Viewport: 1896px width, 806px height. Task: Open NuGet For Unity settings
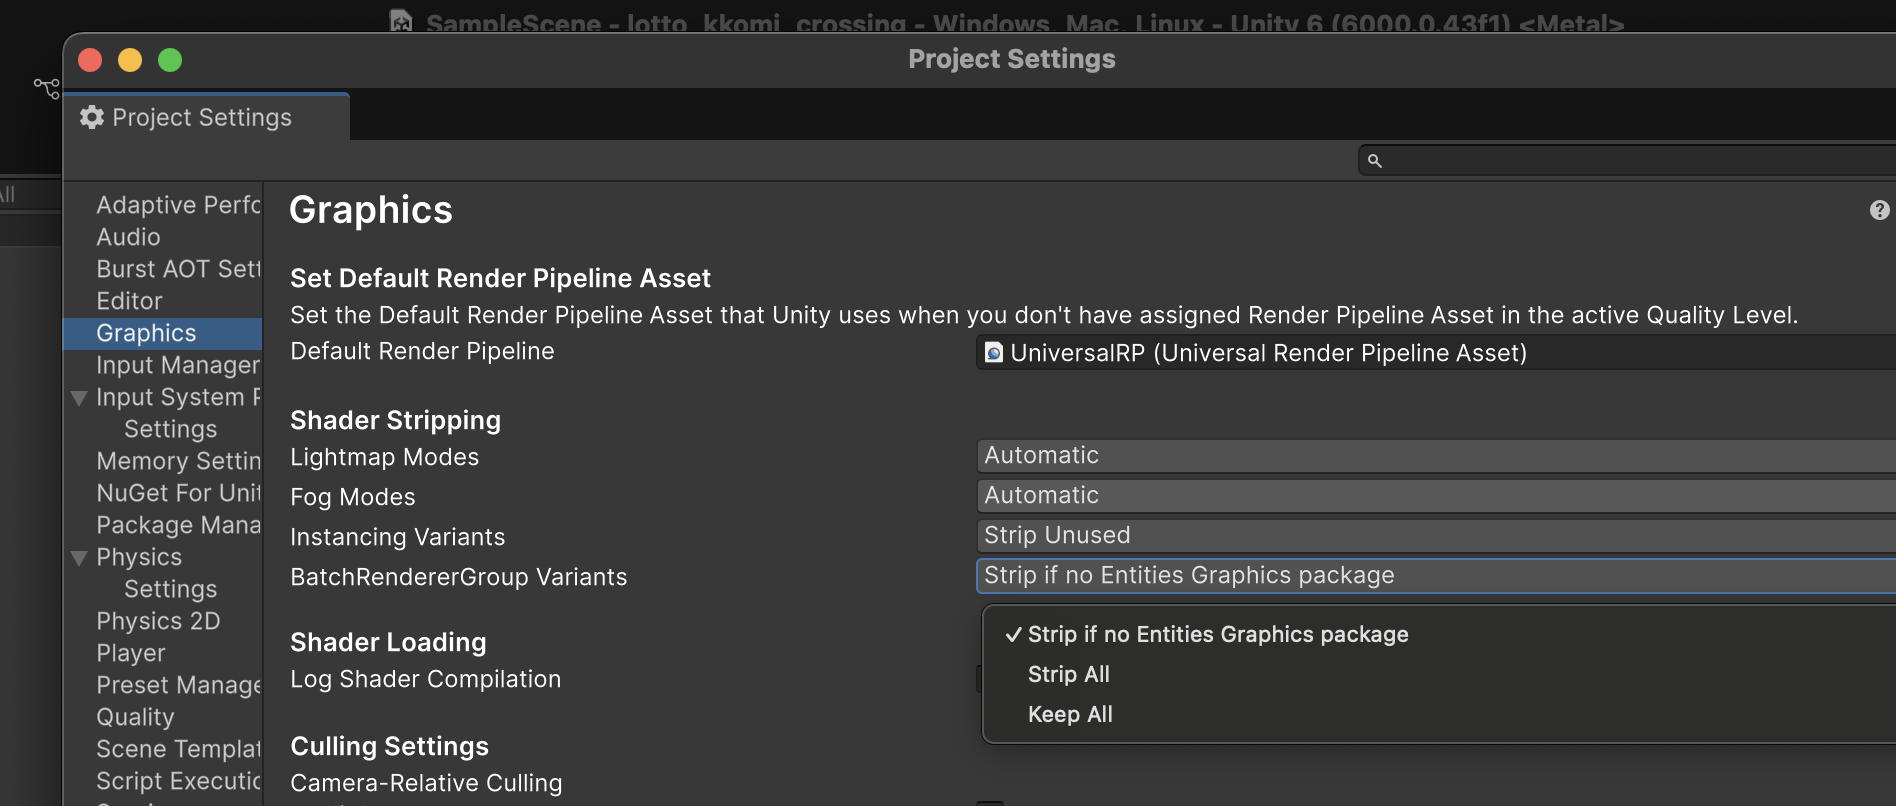coord(178,493)
